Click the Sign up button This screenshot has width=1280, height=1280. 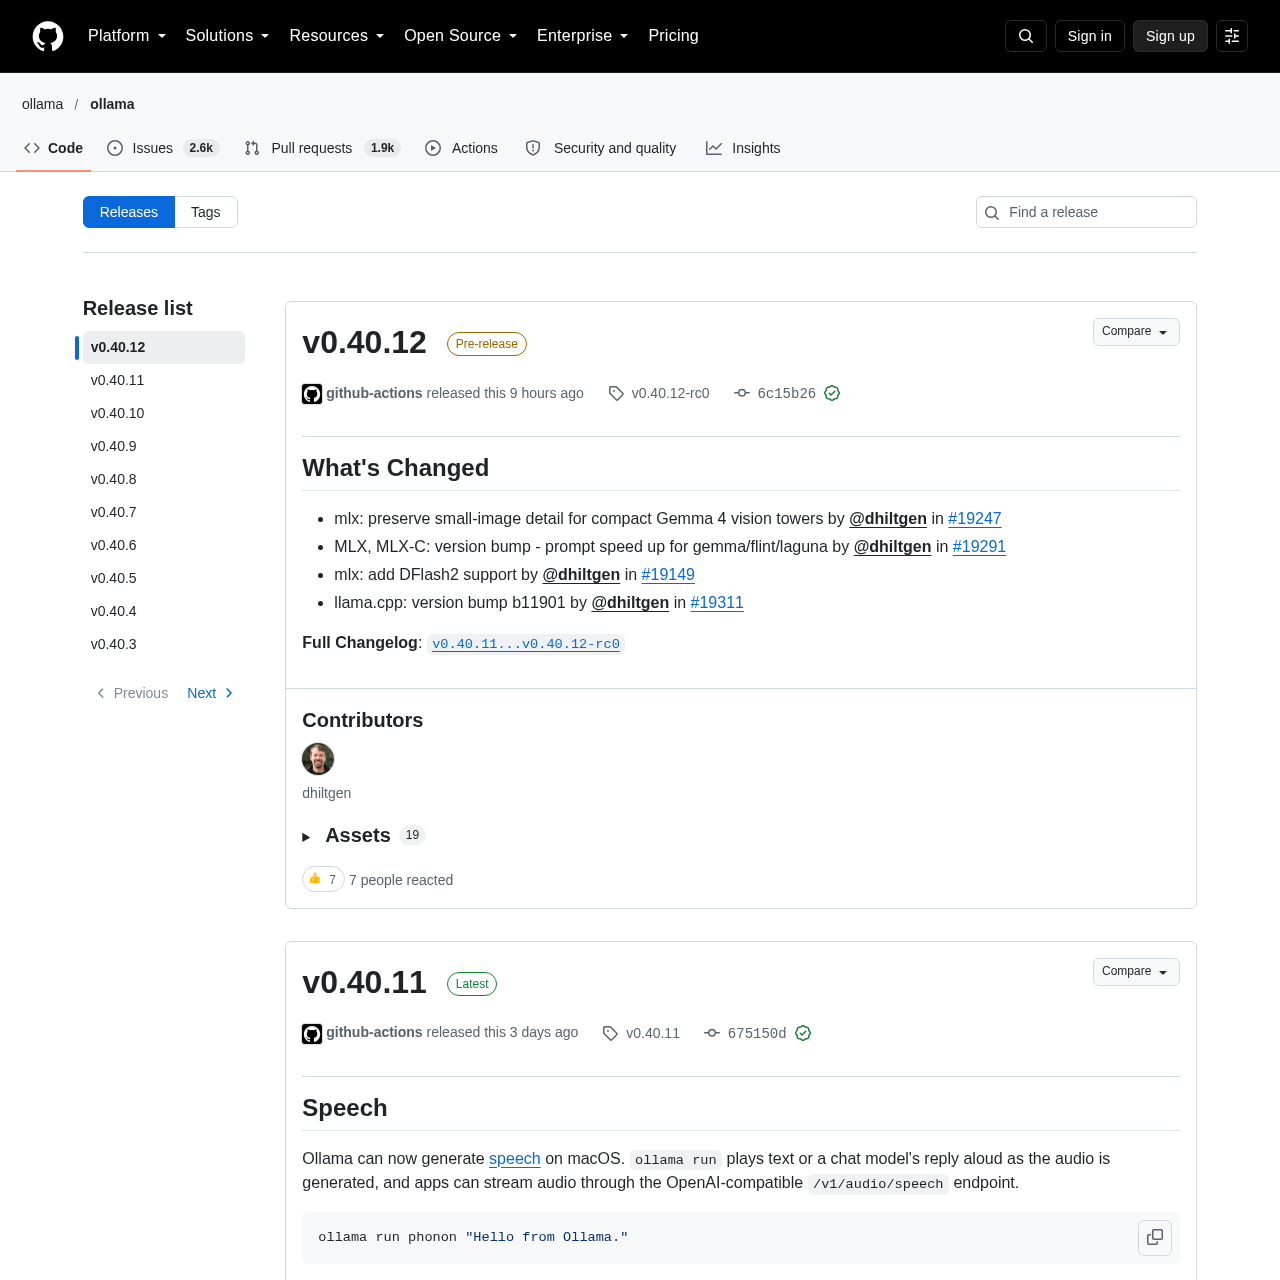click(x=1170, y=36)
